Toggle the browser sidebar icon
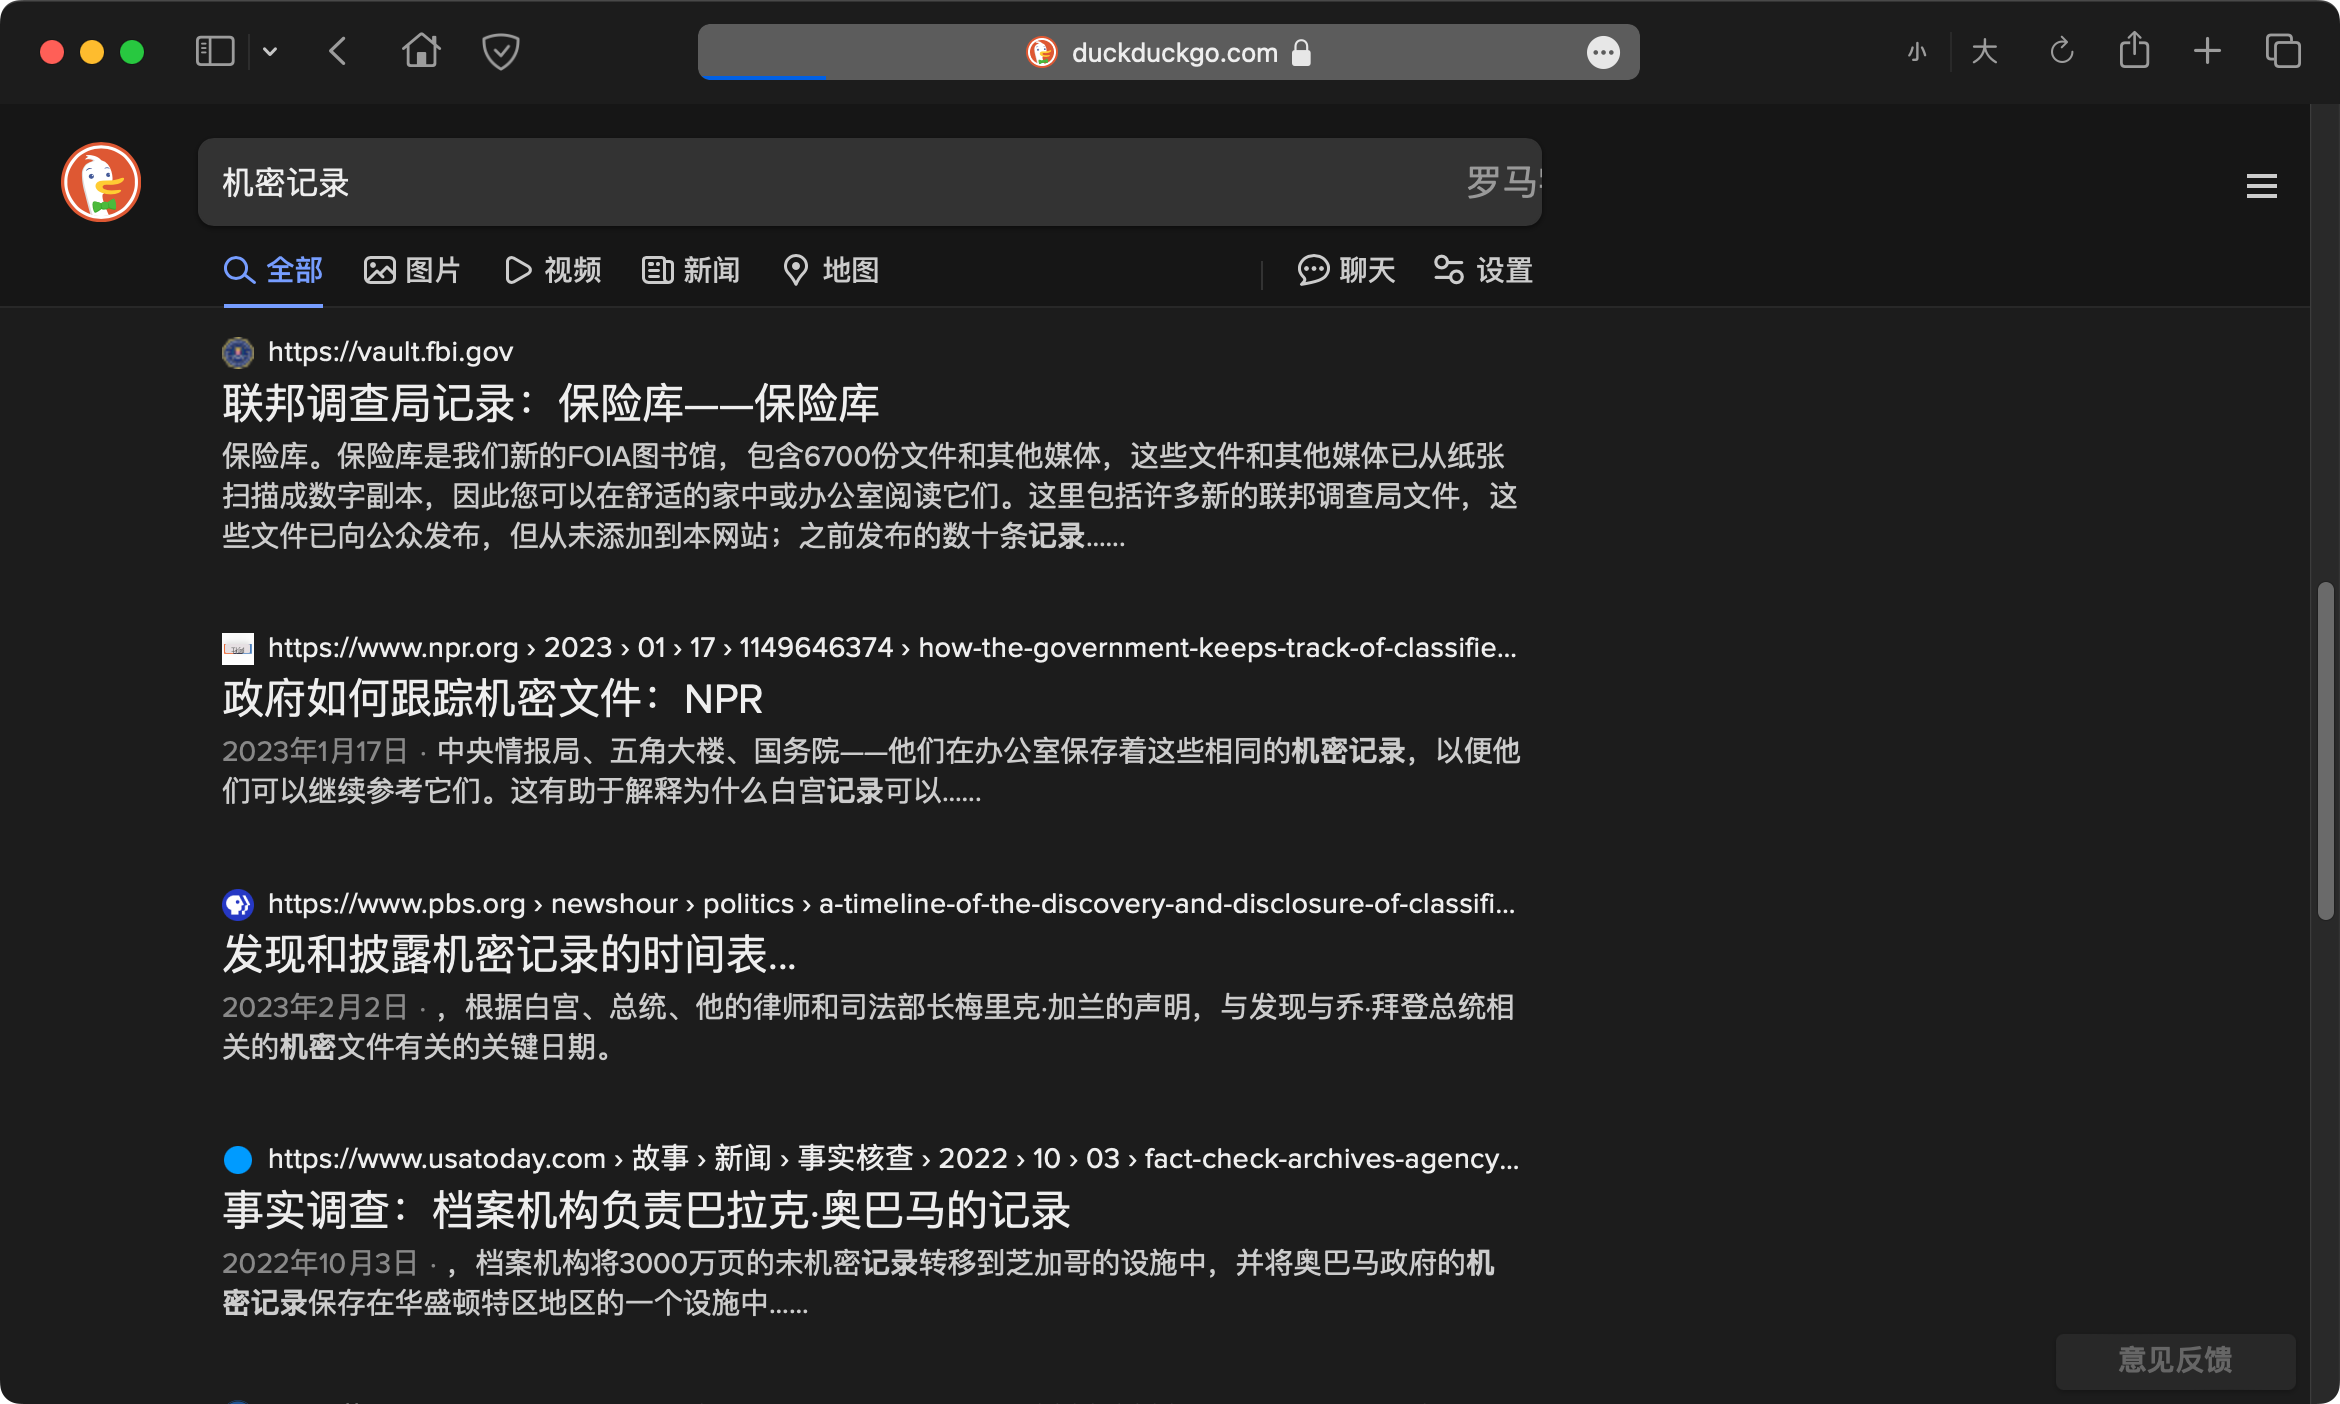 (215, 51)
